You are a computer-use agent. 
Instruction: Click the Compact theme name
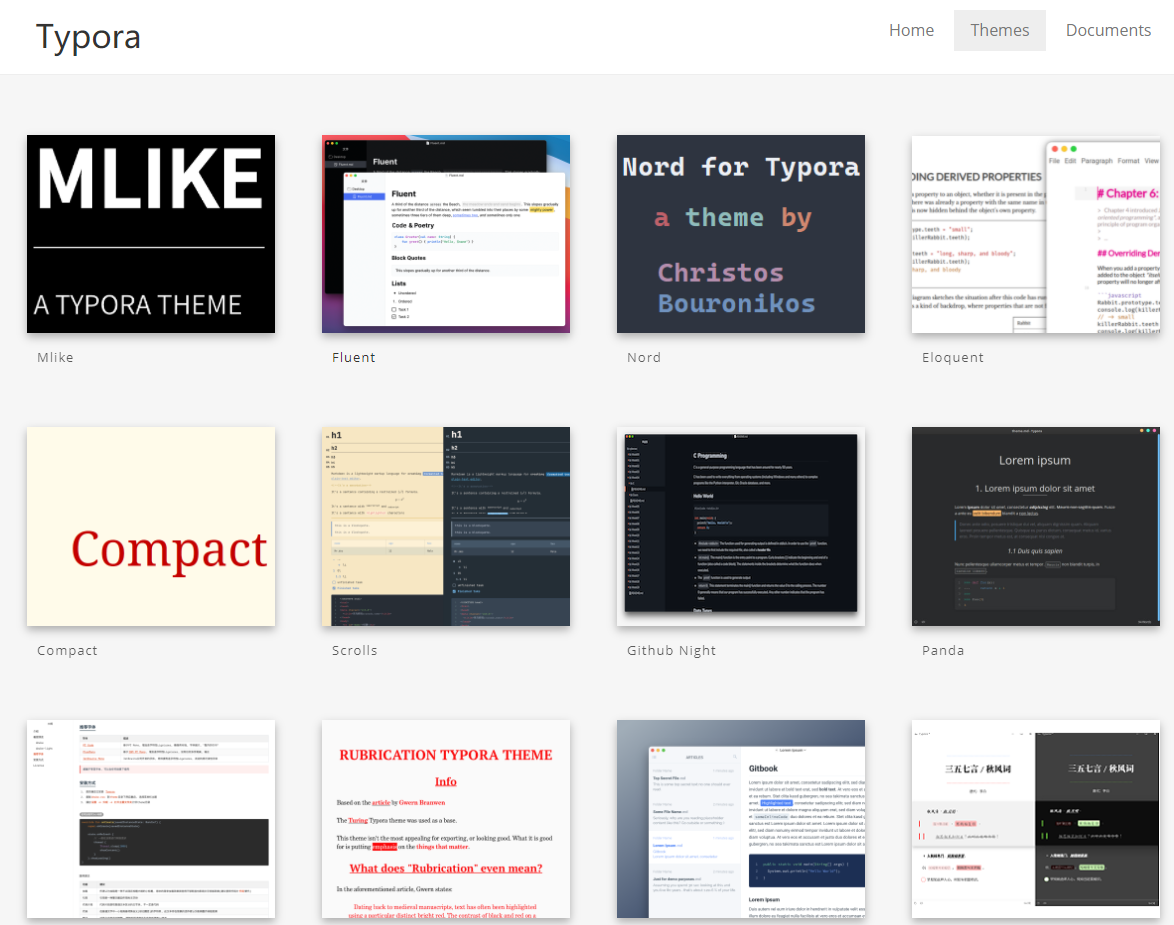pyautogui.click(x=67, y=650)
